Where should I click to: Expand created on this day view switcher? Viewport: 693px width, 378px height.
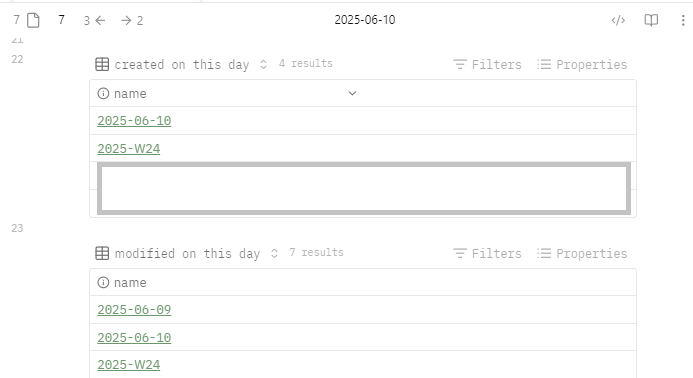pyautogui.click(x=263, y=65)
